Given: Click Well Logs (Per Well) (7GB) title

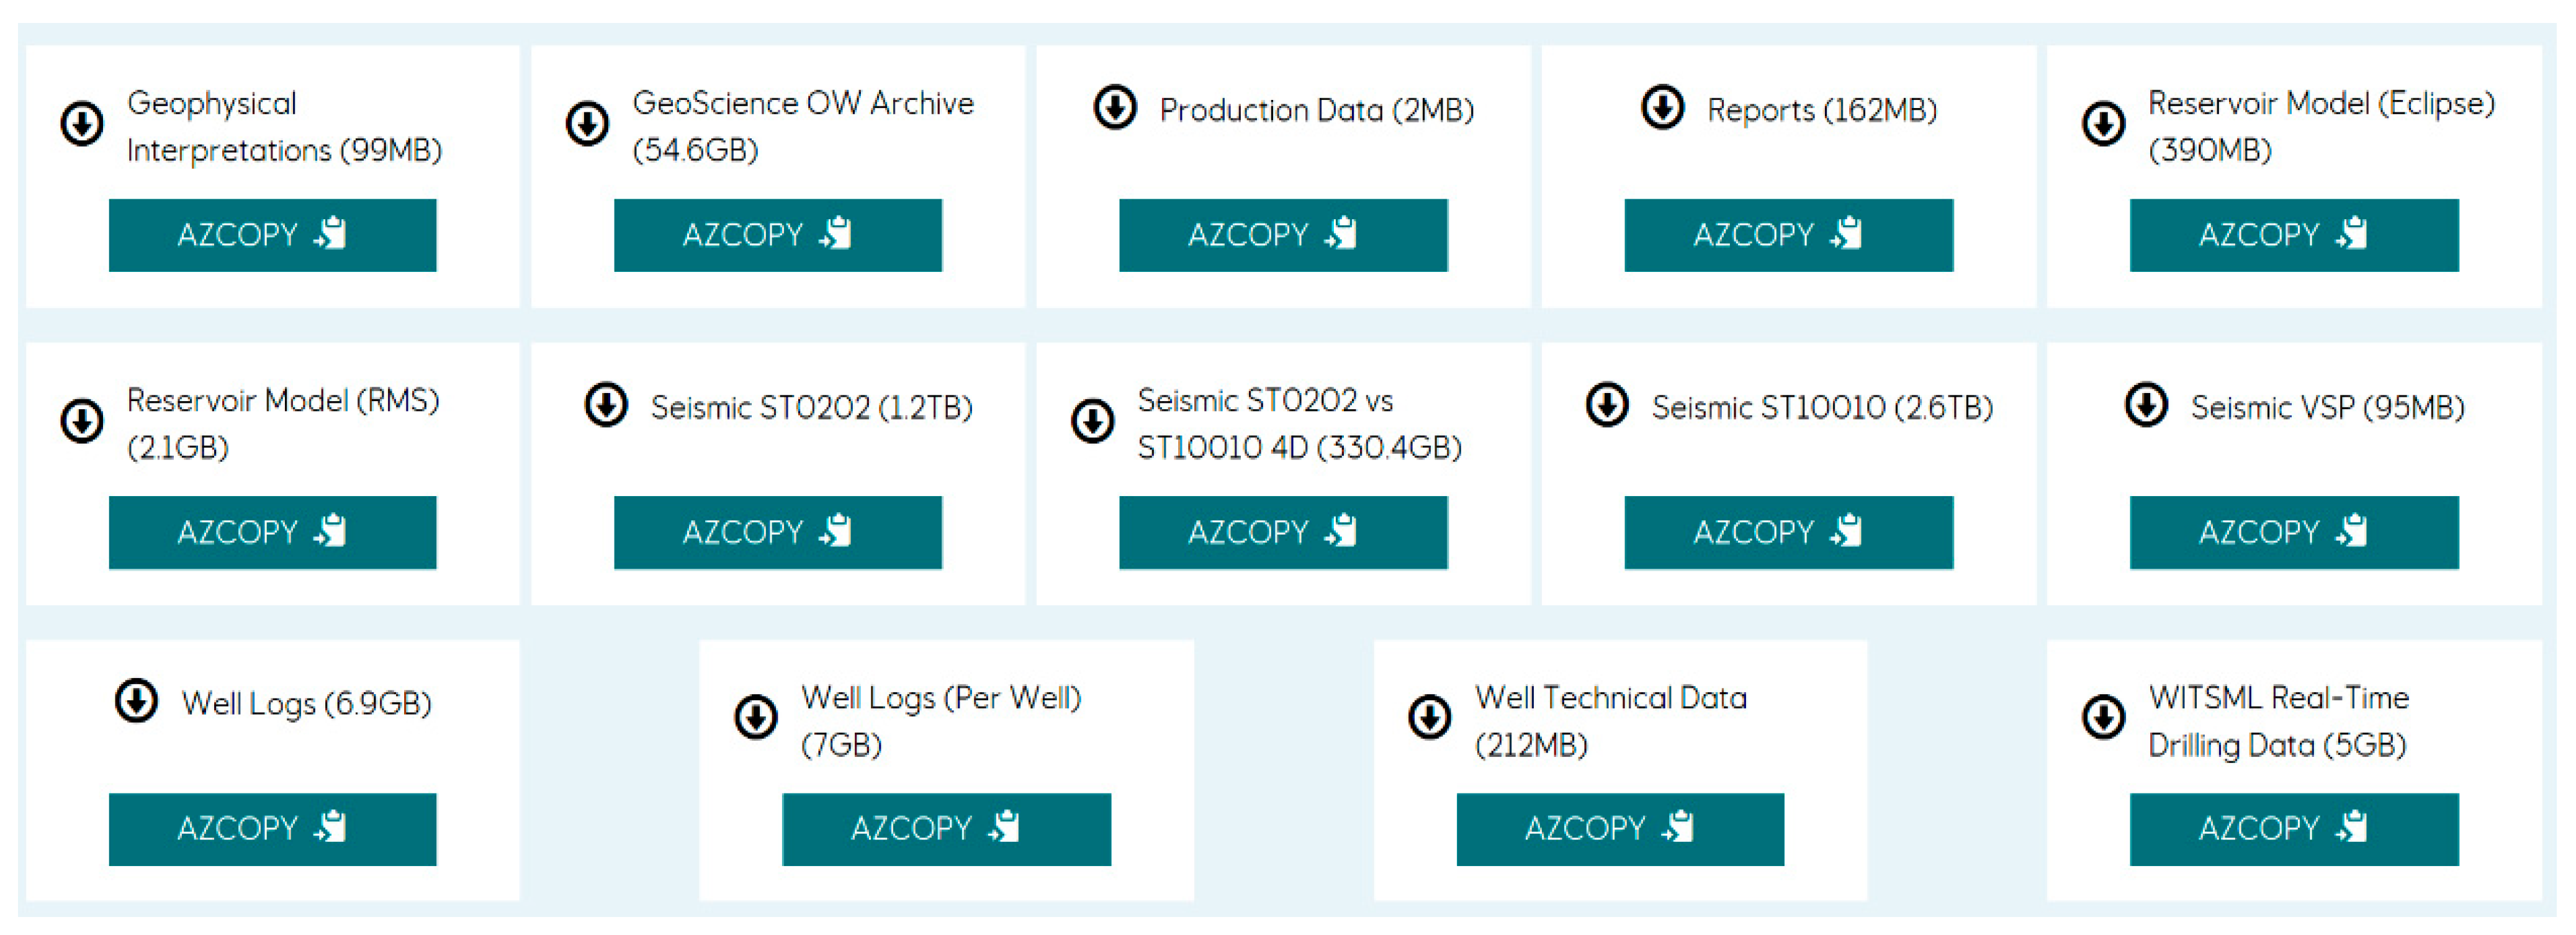Looking at the screenshot, I should 940,720.
